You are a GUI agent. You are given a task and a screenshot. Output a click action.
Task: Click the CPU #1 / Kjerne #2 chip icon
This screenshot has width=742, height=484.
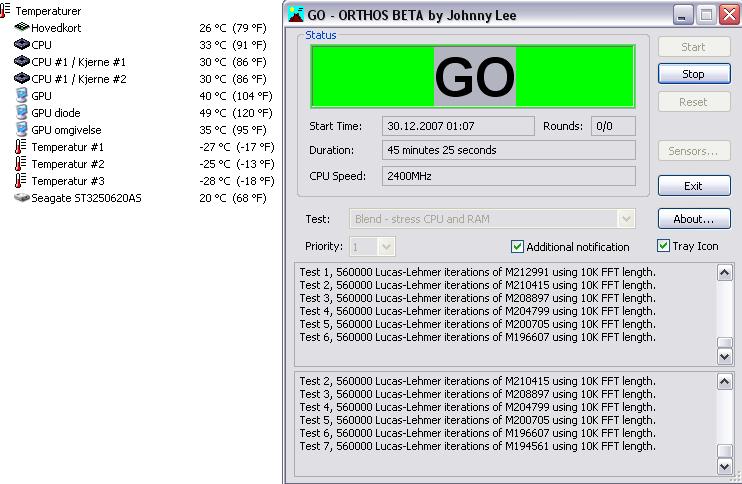coord(22,79)
